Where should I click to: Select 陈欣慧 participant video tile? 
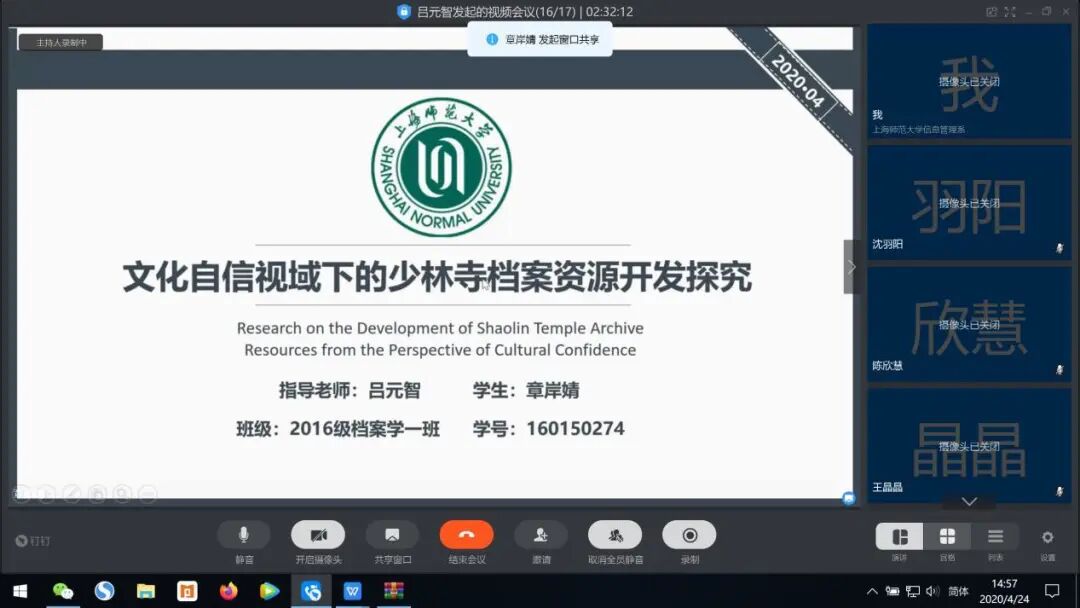coord(968,324)
